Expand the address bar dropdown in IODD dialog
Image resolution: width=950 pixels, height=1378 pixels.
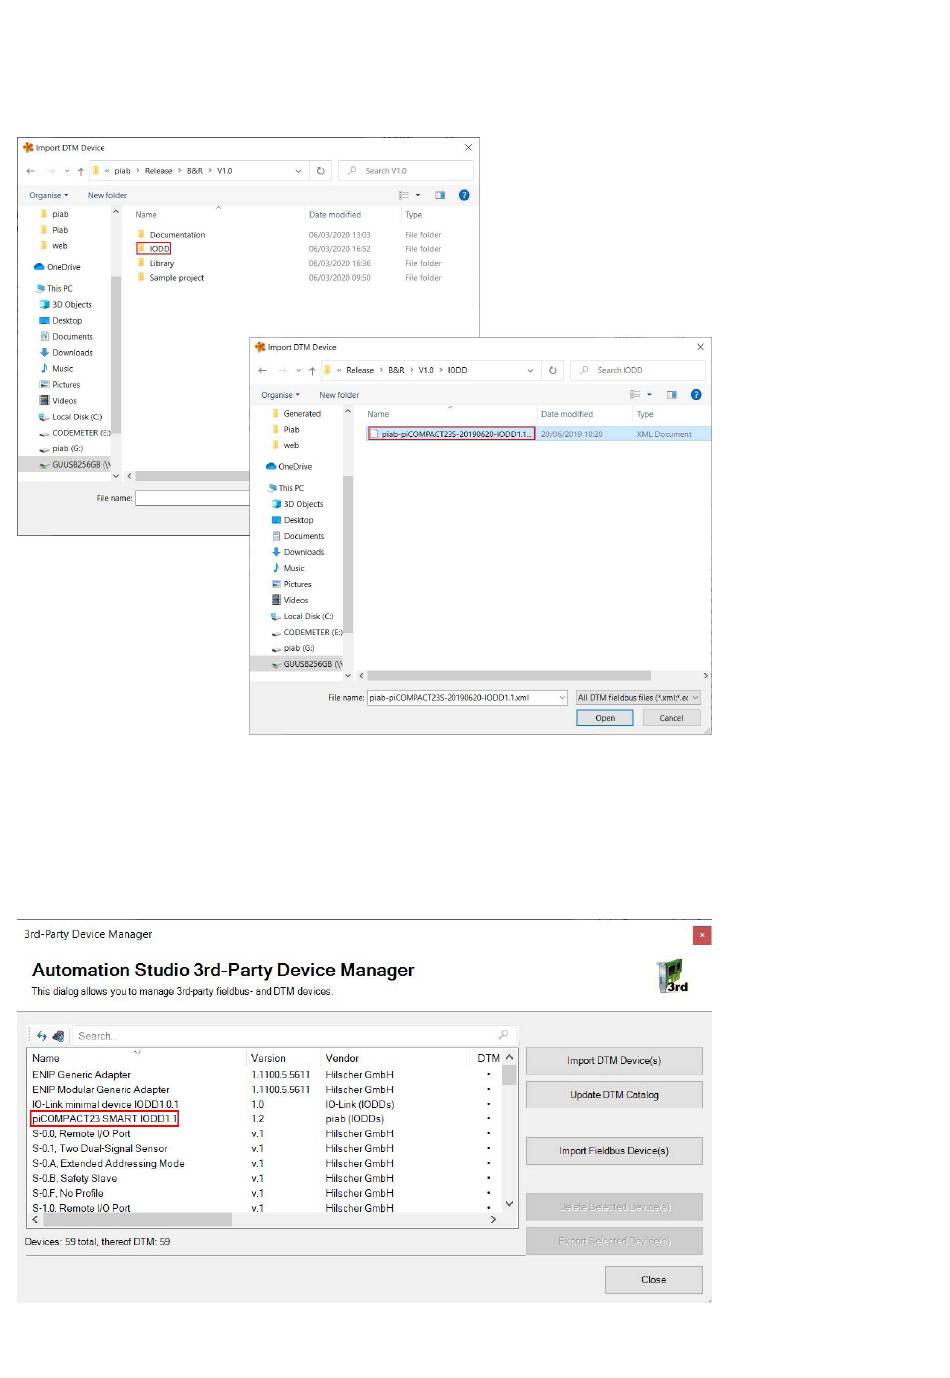tap(530, 370)
